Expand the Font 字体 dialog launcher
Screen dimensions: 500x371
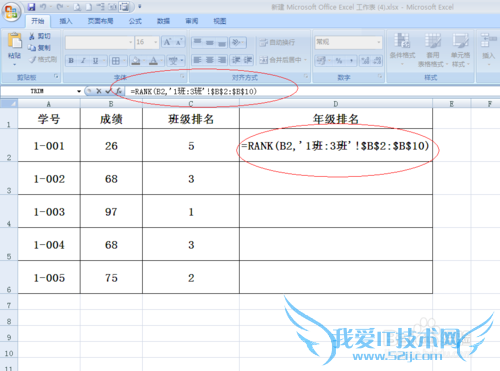[182, 77]
